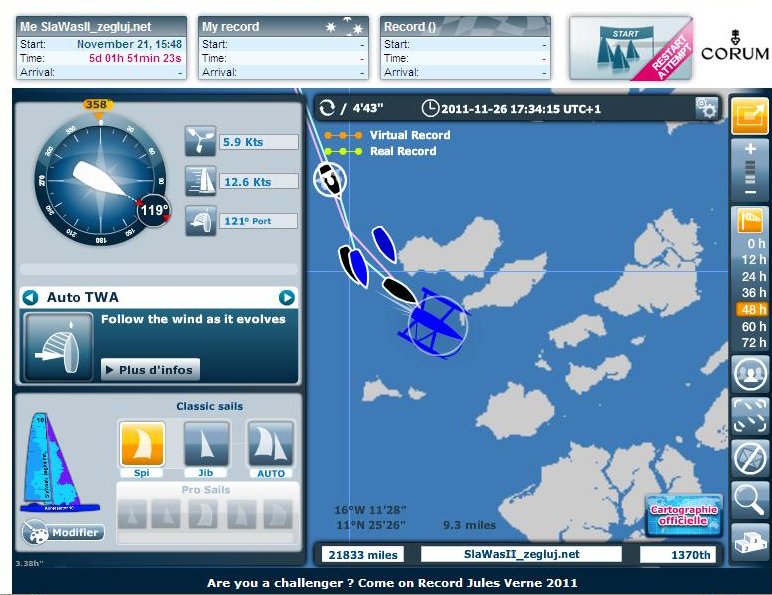772x595 pixels.
Task: Open map settings gear icon
Action: [x=707, y=108]
